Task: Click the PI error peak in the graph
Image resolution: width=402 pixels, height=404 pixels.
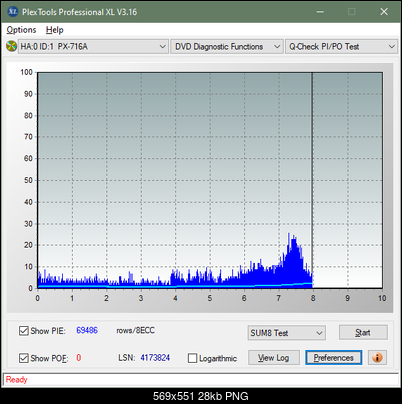Action: [289, 235]
